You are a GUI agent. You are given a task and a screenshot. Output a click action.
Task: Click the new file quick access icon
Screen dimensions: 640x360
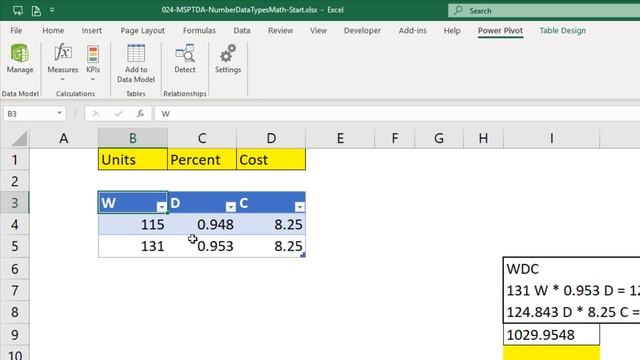[x=36, y=10]
